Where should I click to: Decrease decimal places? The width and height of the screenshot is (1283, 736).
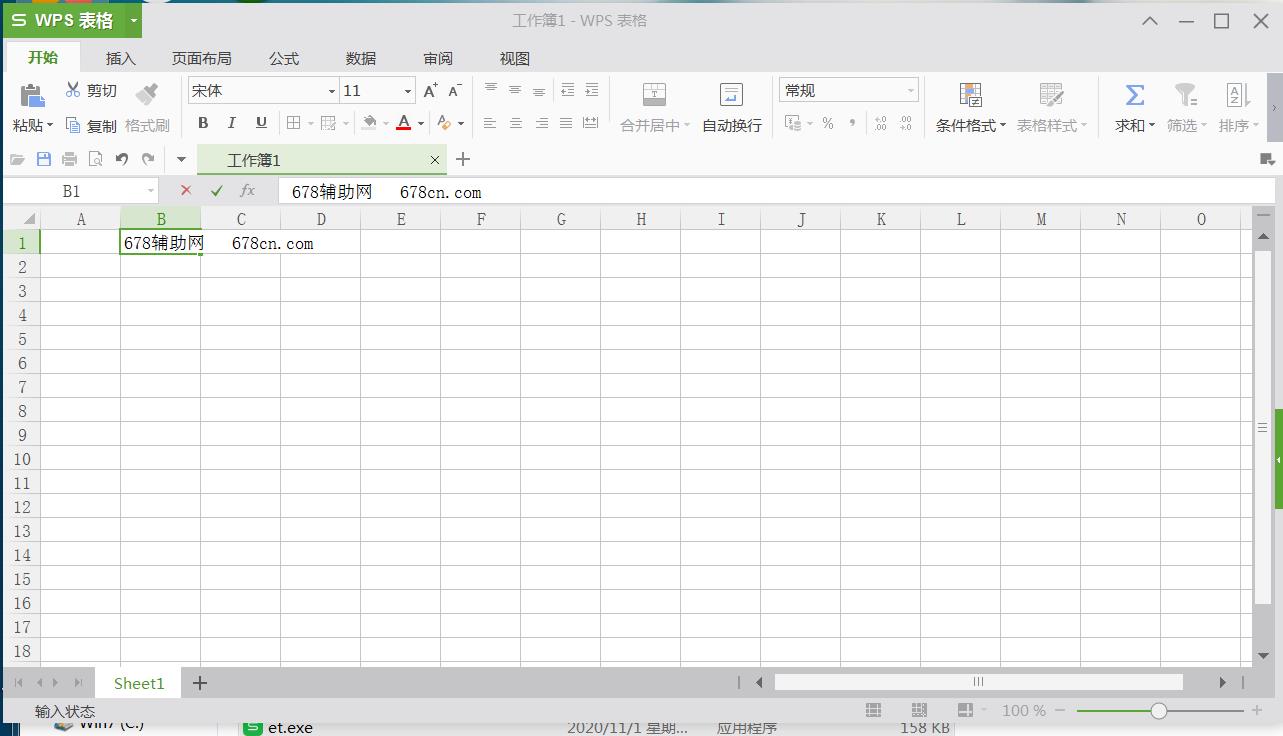point(905,123)
